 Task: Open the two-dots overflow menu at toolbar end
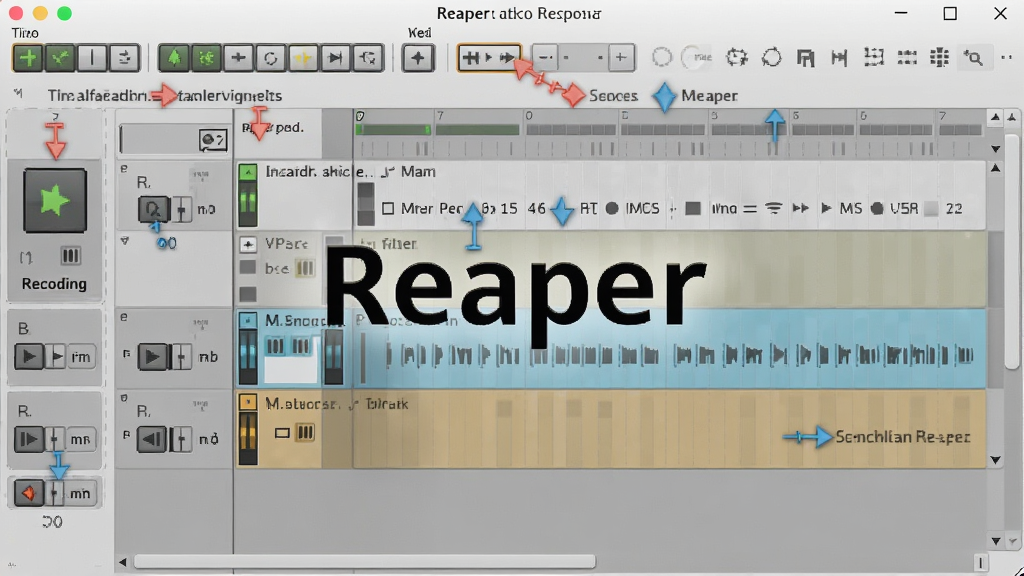click(x=1006, y=57)
